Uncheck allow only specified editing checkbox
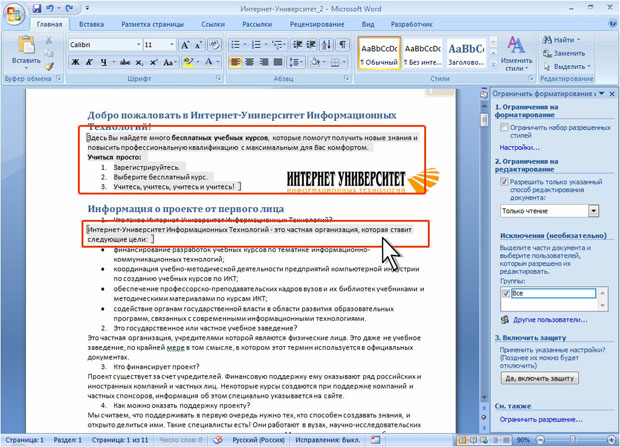 503,183
